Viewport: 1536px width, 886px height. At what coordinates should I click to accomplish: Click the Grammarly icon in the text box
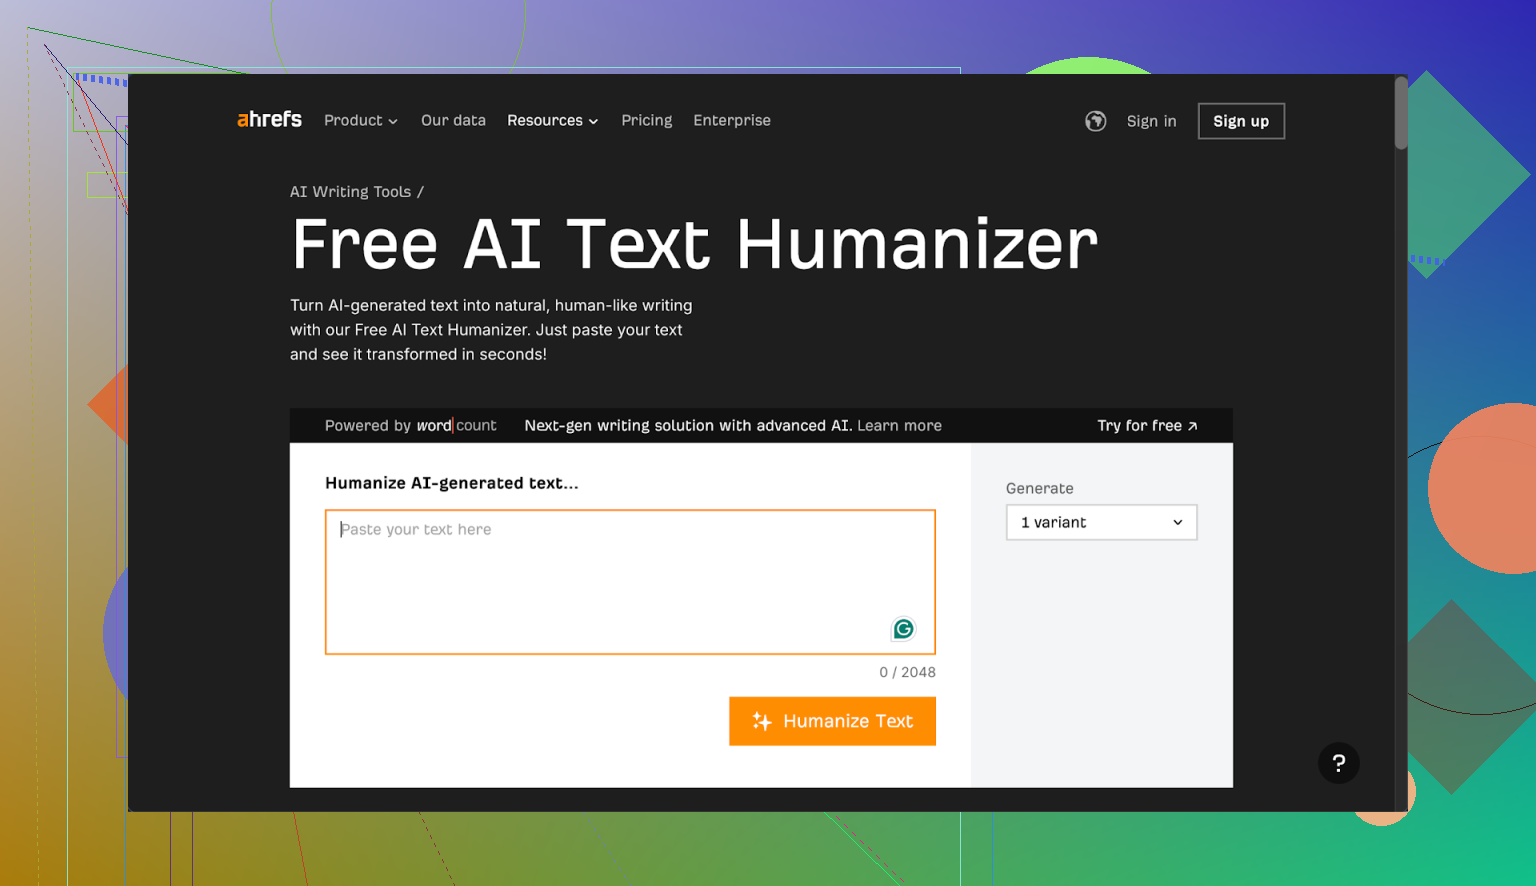tap(903, 629)
